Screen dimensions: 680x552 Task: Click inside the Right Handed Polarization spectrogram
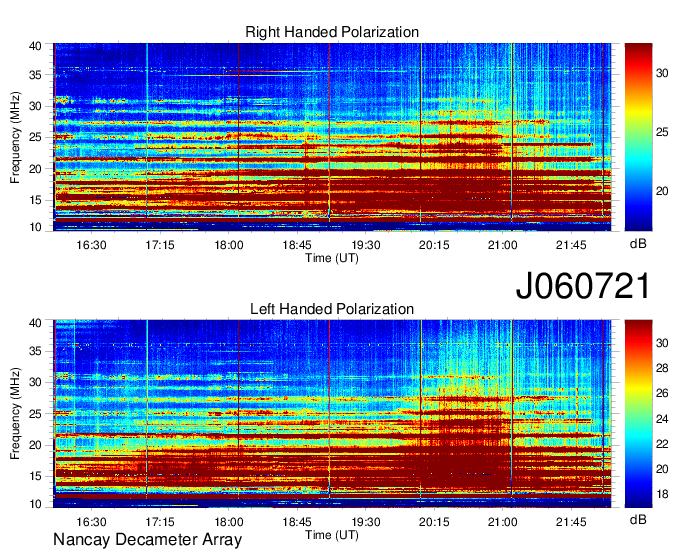[x=332, y=137]
